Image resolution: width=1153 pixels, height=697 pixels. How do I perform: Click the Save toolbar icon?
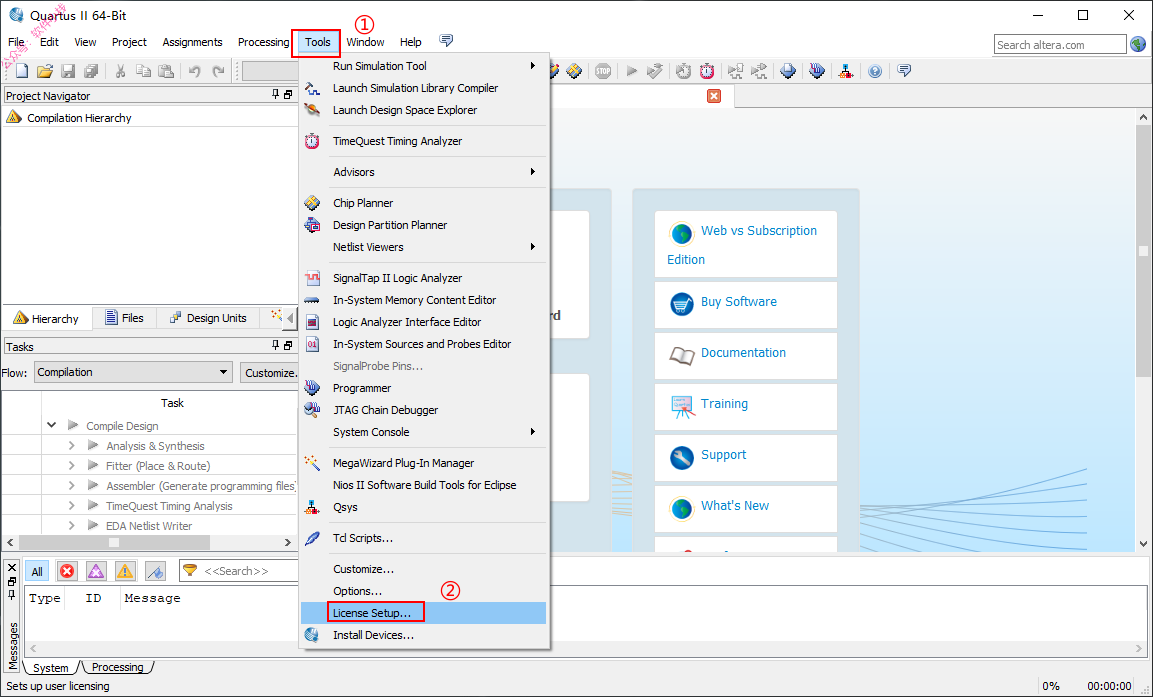coord(68,71)
